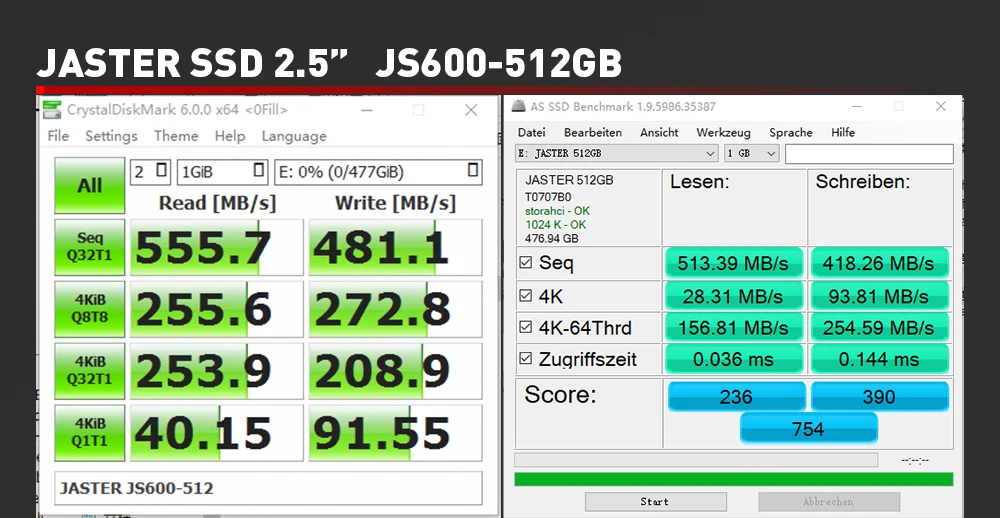Click Seq read result 555.7
The image size is (1000, 518).
tap(217, 248)
